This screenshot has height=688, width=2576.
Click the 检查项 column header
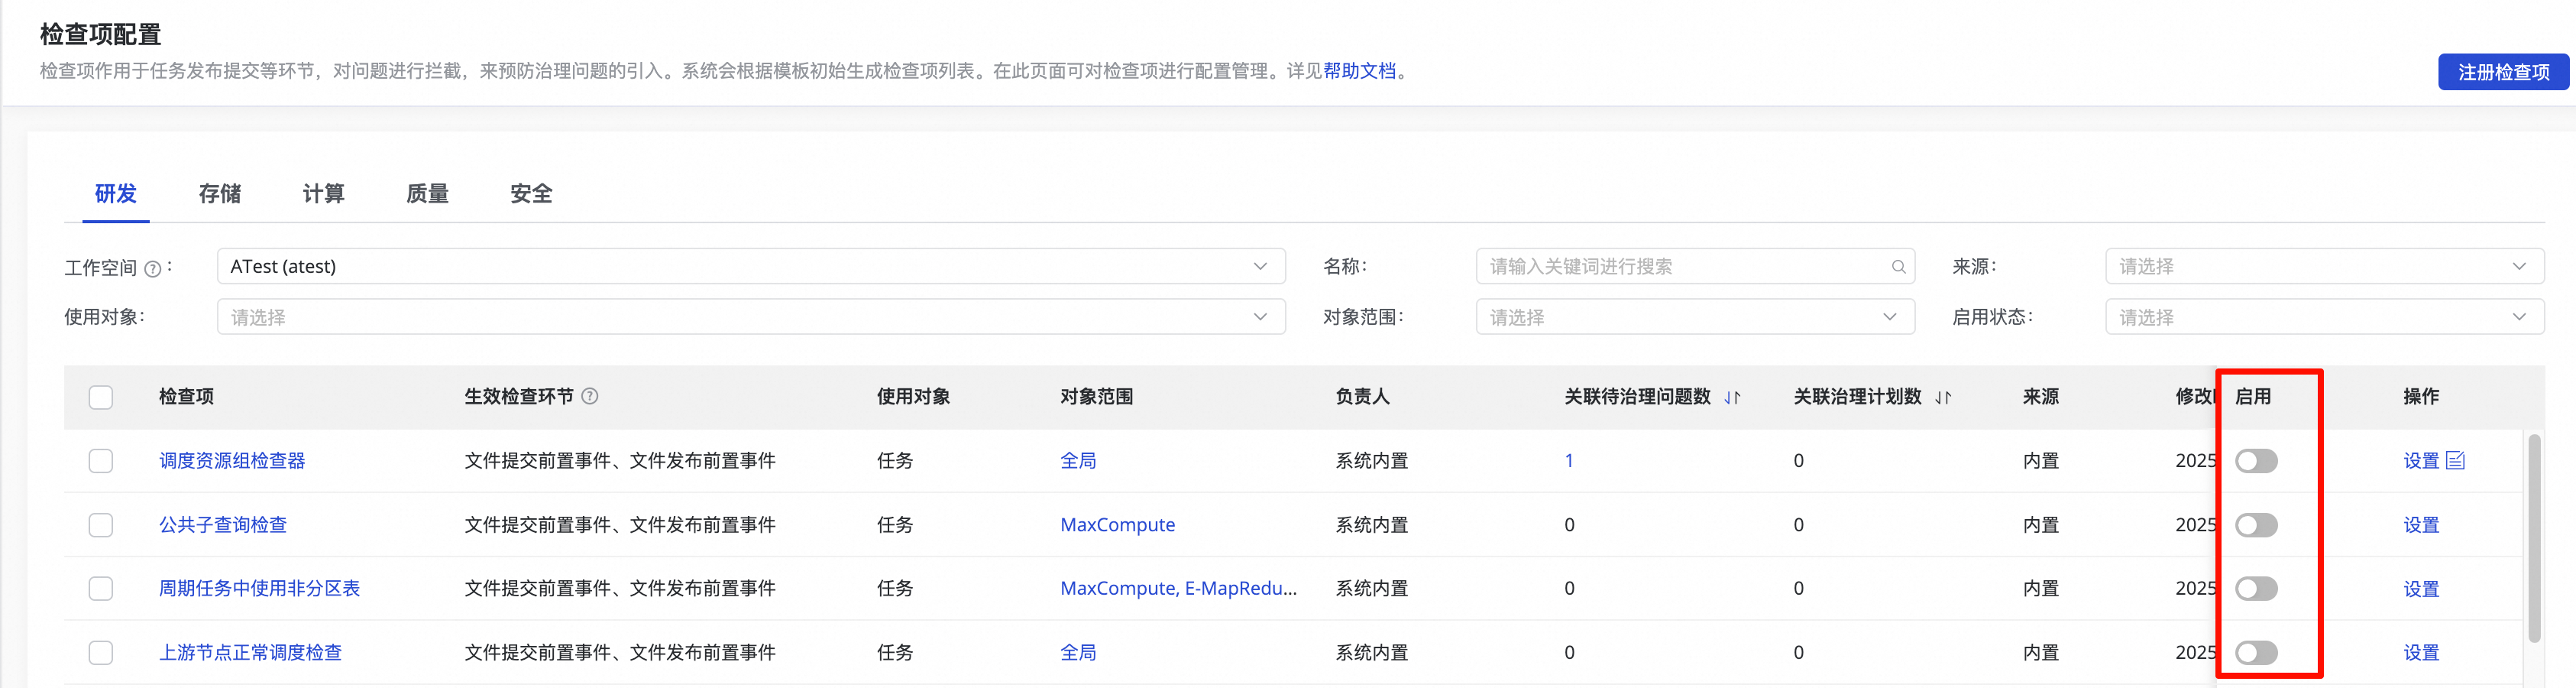(x=186, y=397)
